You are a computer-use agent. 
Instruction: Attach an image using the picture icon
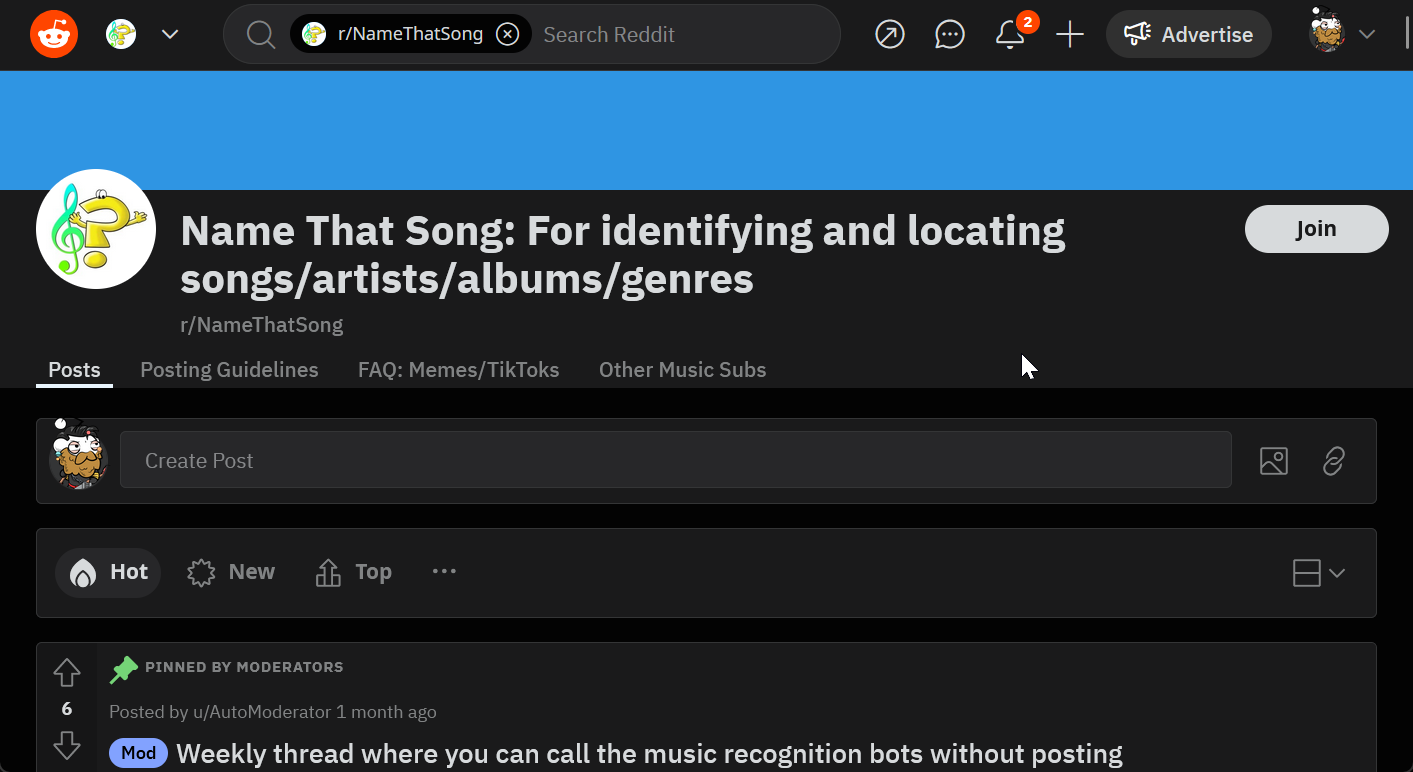[1273, 461]
